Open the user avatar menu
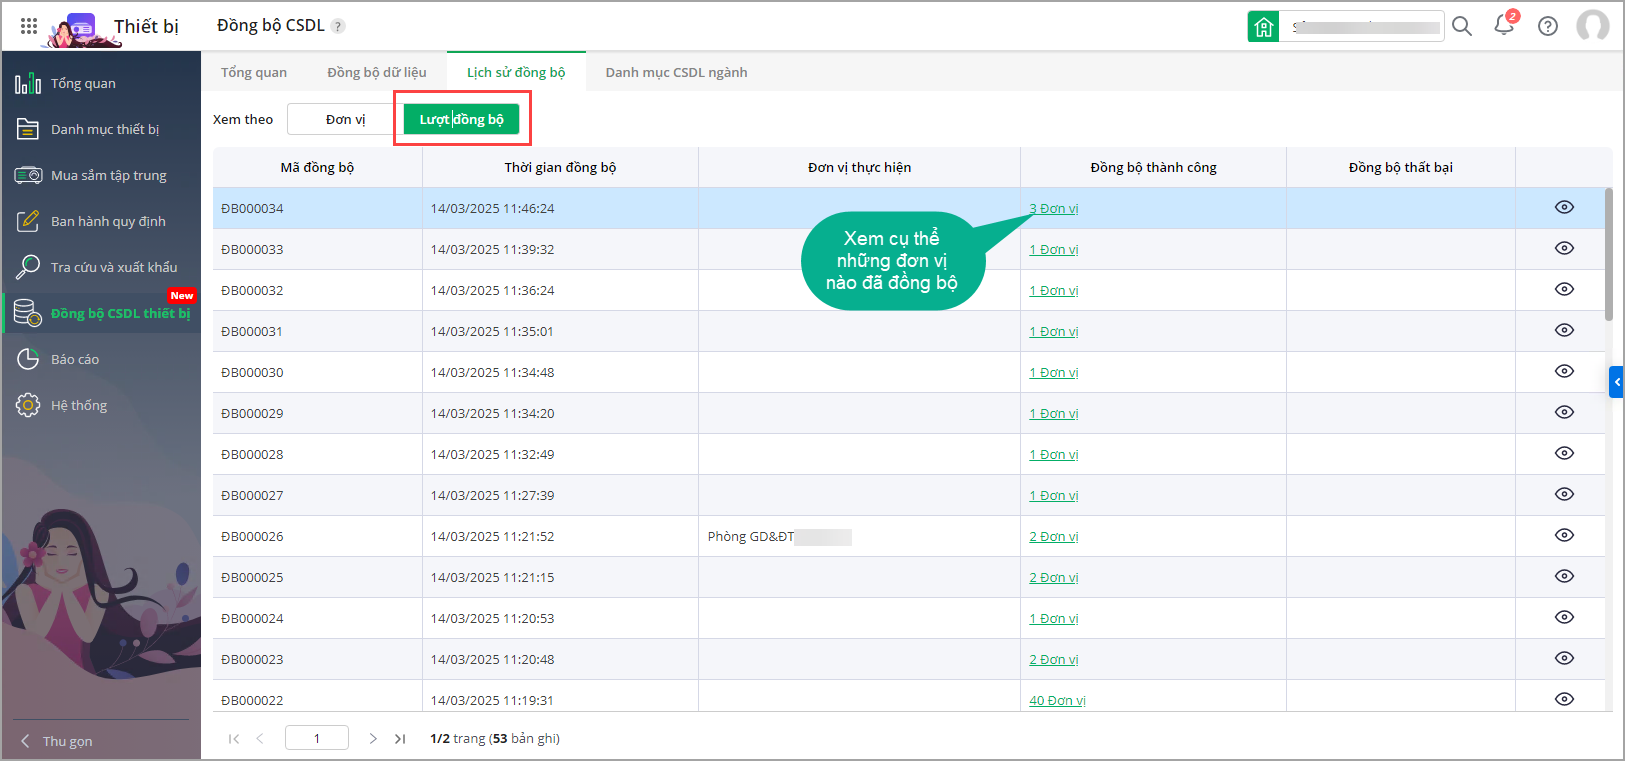This screenshot has width=1625, height=761. pos(1593,26)
